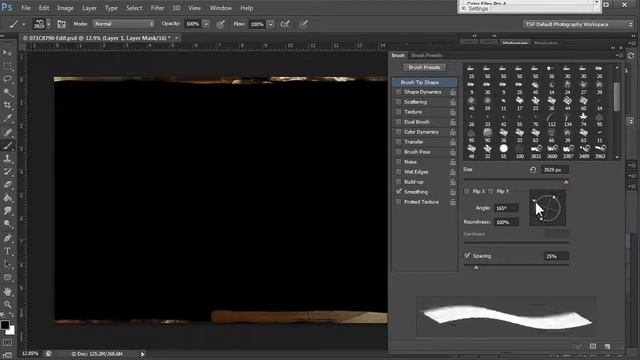640x360 pixels.
Task: Toggle the Brush panel from options bar
Action: (x=61, y=24)
